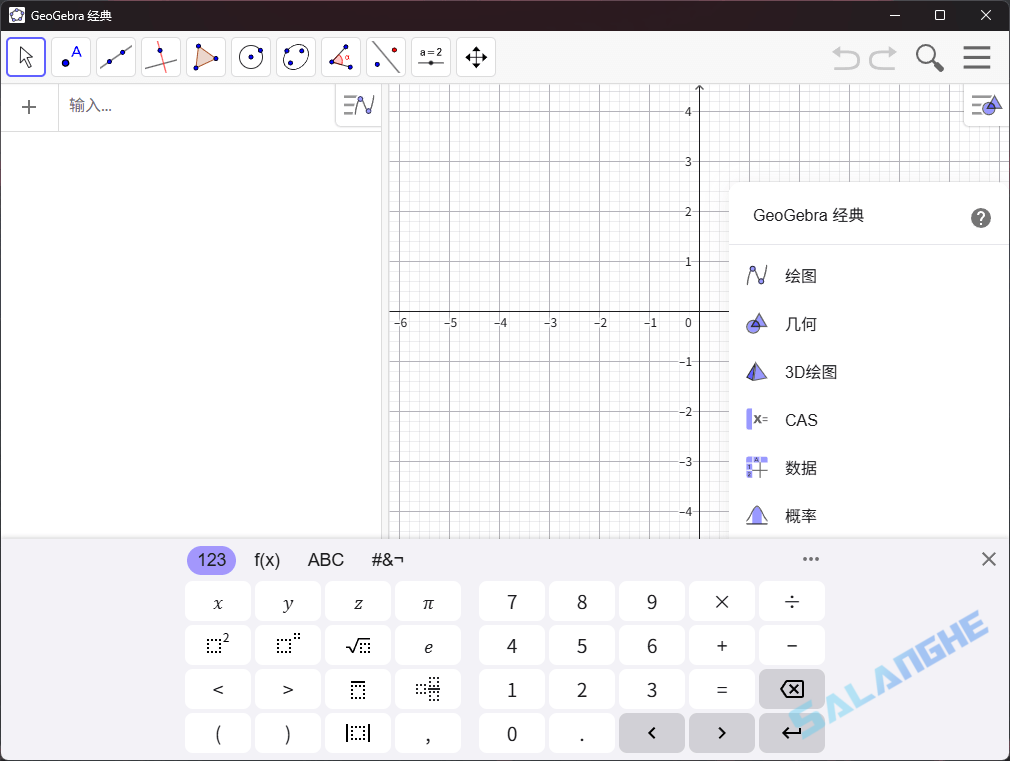The height and width of the screenshot is (761, 1010).
Task: Activate the Move Graphics View tool
Action: click(476, 57)
